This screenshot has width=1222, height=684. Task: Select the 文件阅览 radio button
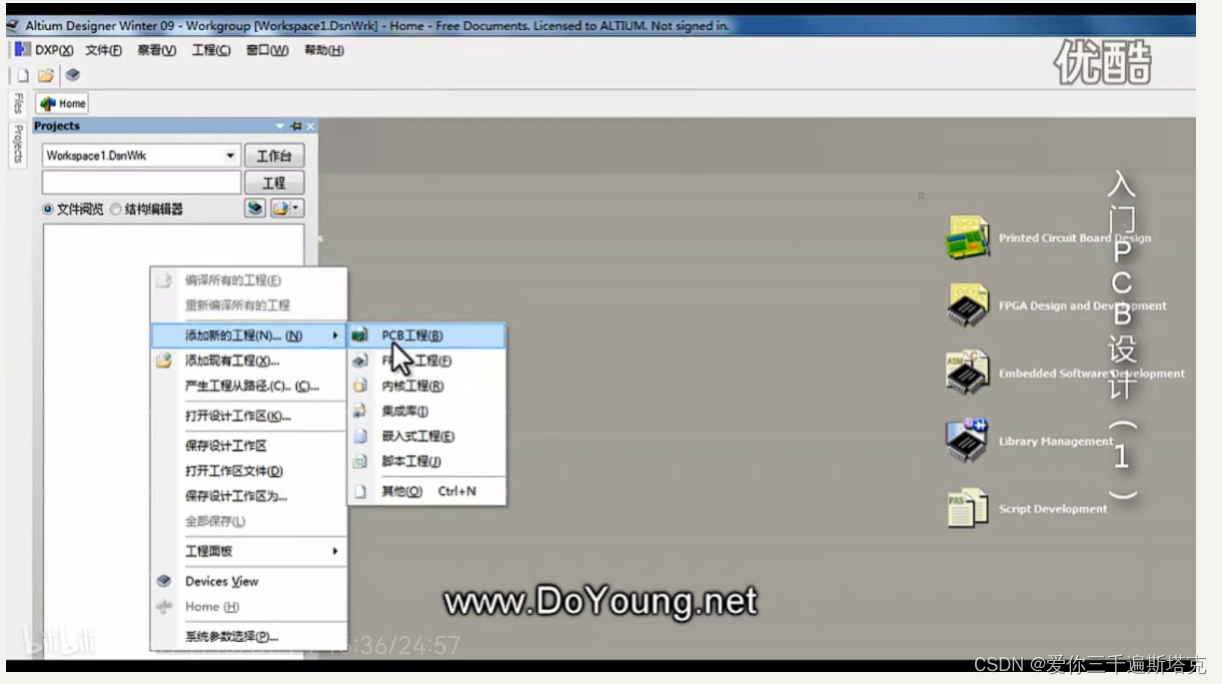pos(48,209)
